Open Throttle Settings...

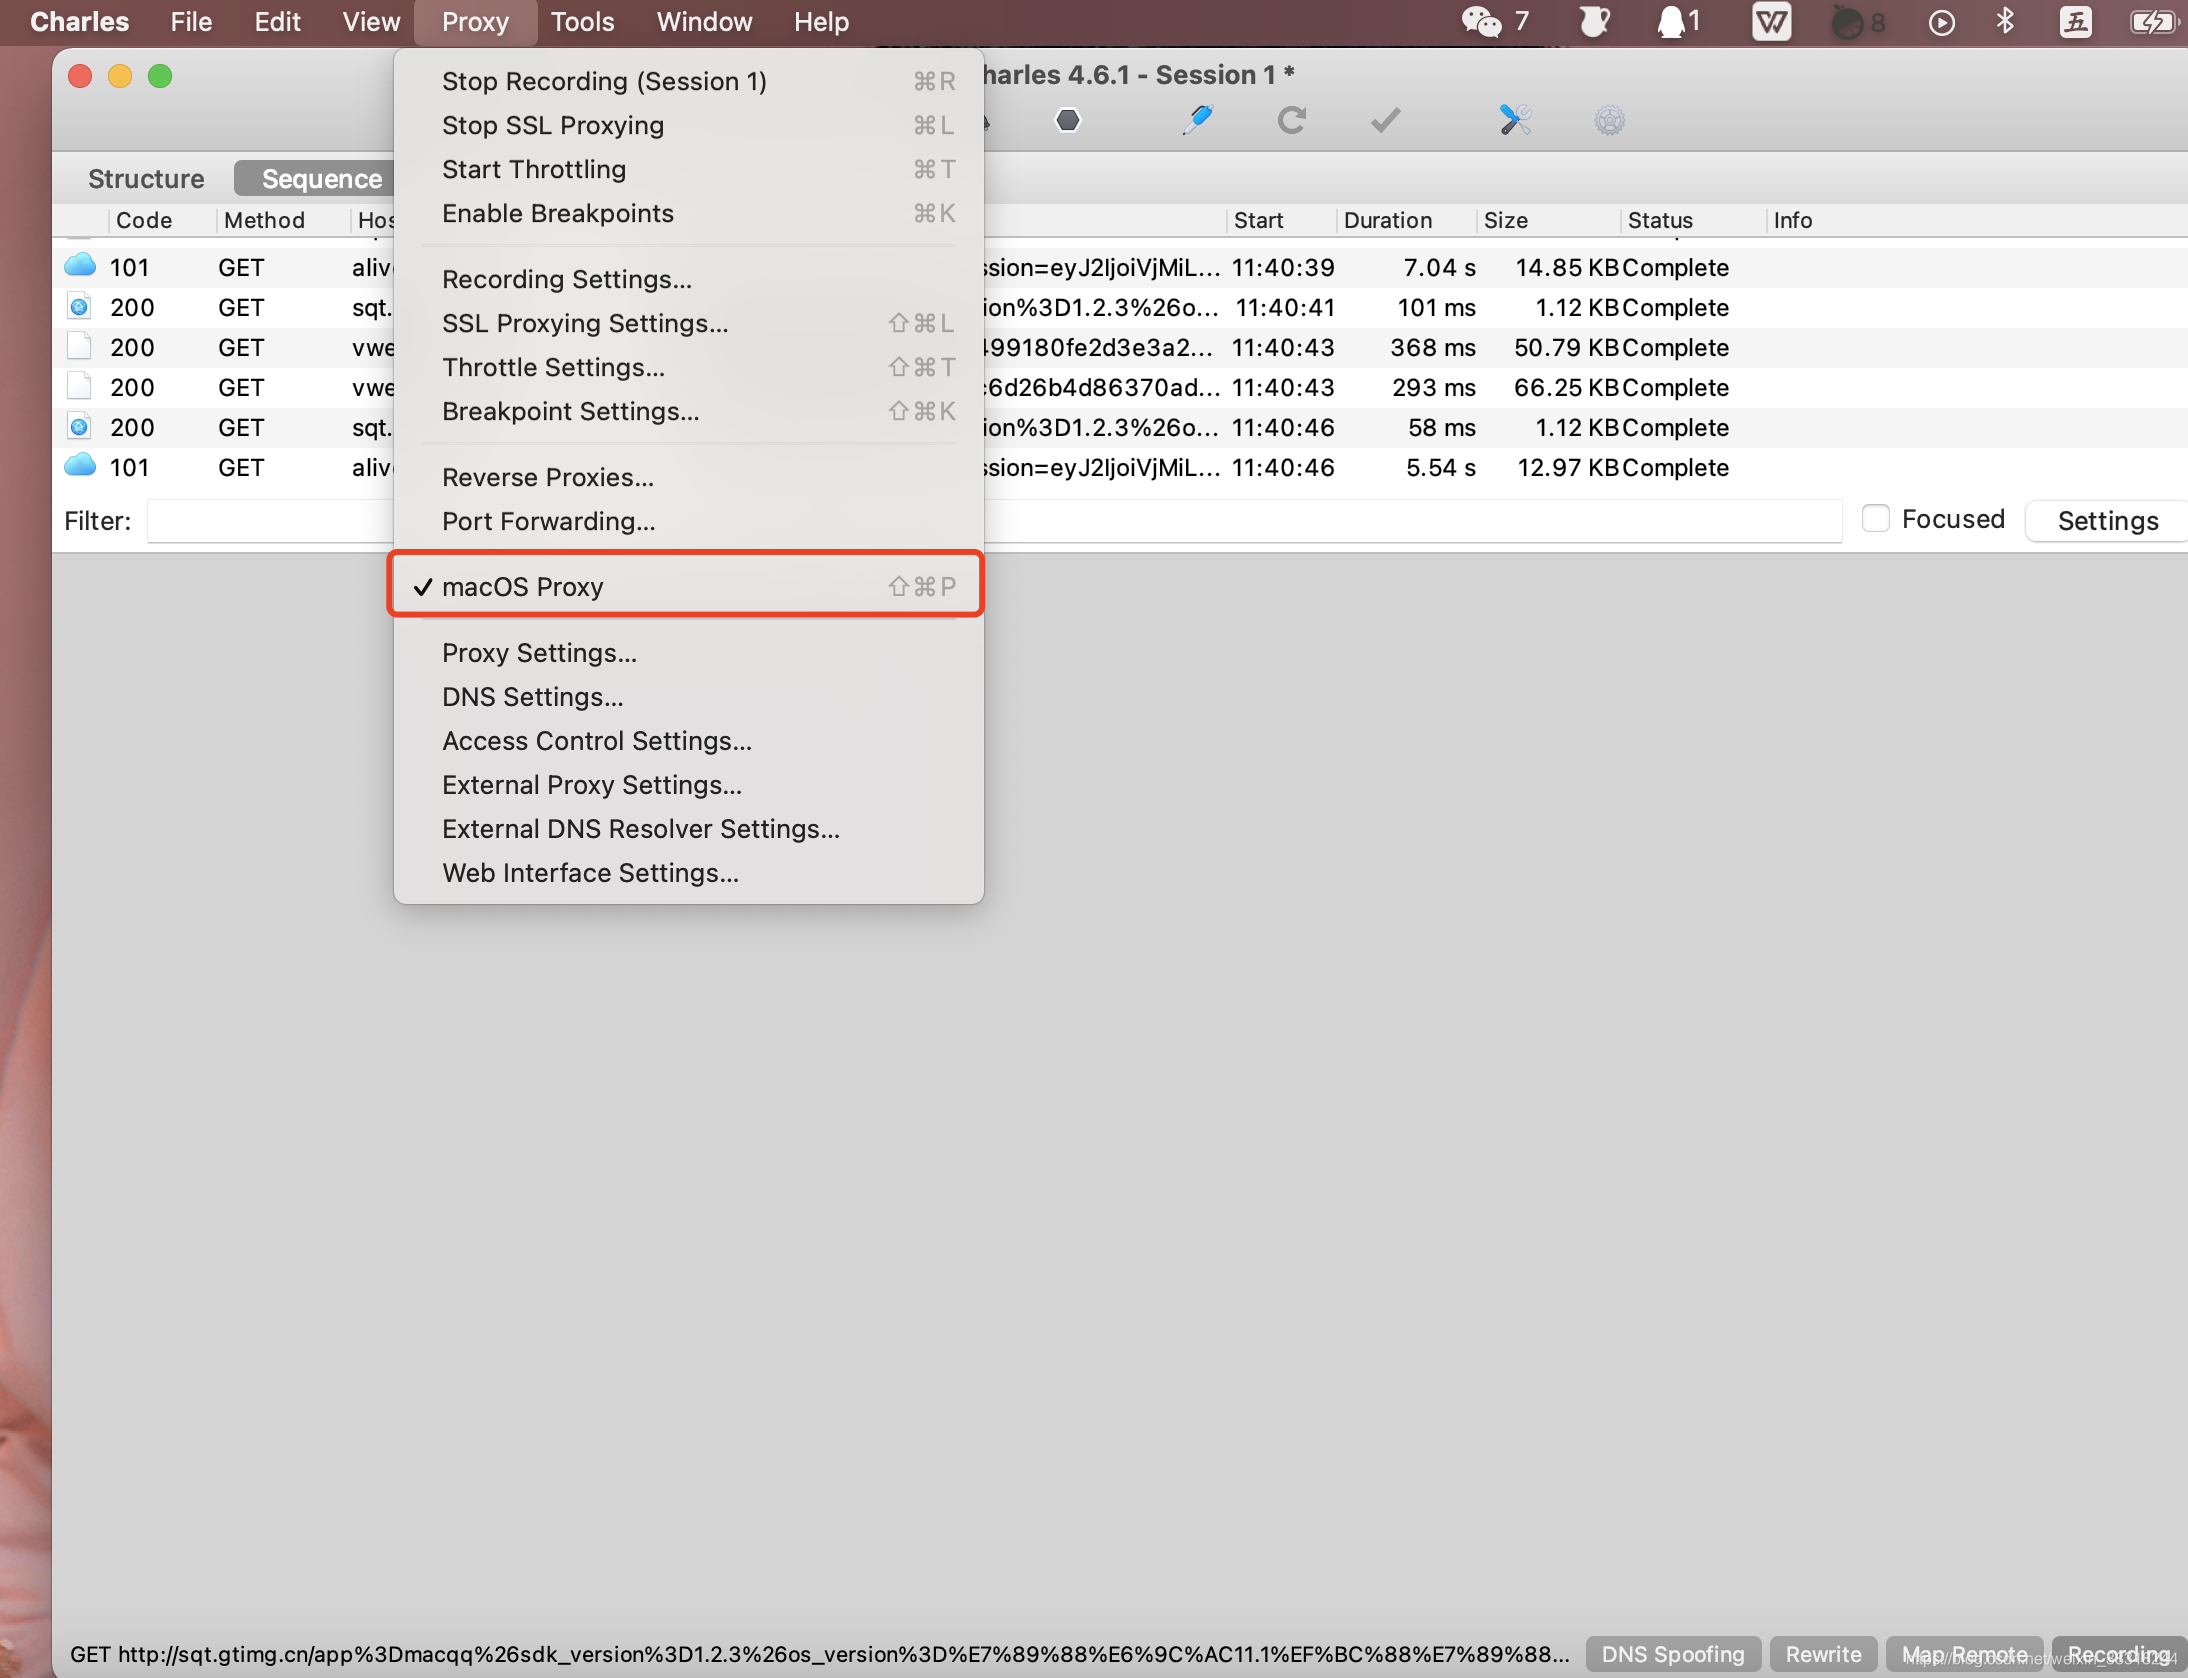pyautogui.click(x=688, y=367)
